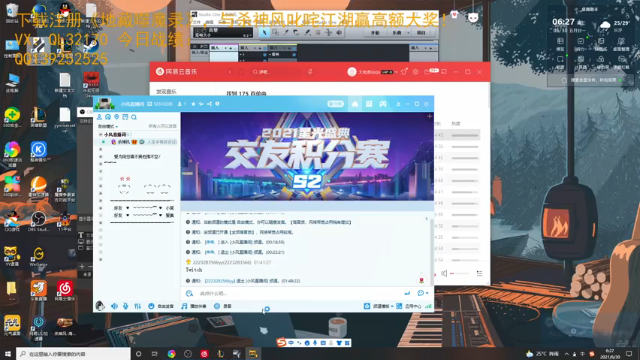Screen dimensions: 640x360
Task: Open the audio mixer settings icon in YY
Action: click(x=138, y=306)
